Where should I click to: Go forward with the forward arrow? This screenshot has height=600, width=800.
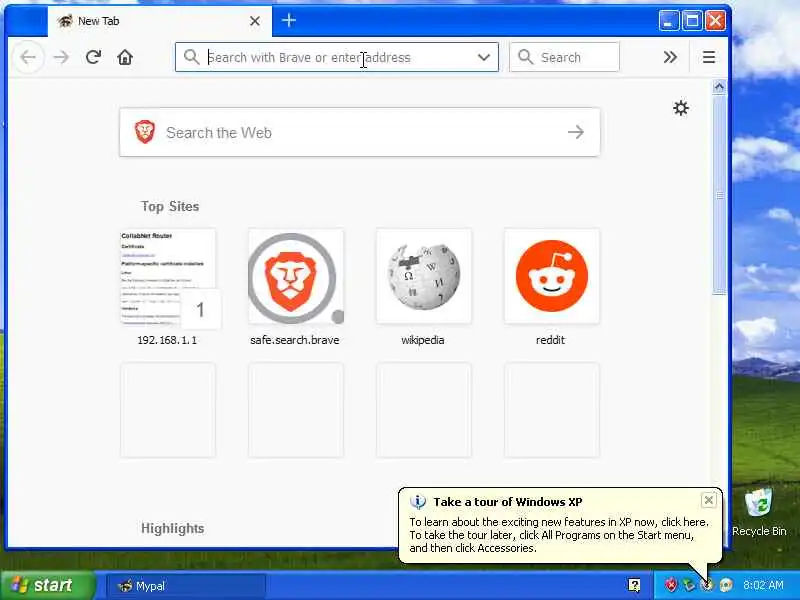[x=61, y=57]
